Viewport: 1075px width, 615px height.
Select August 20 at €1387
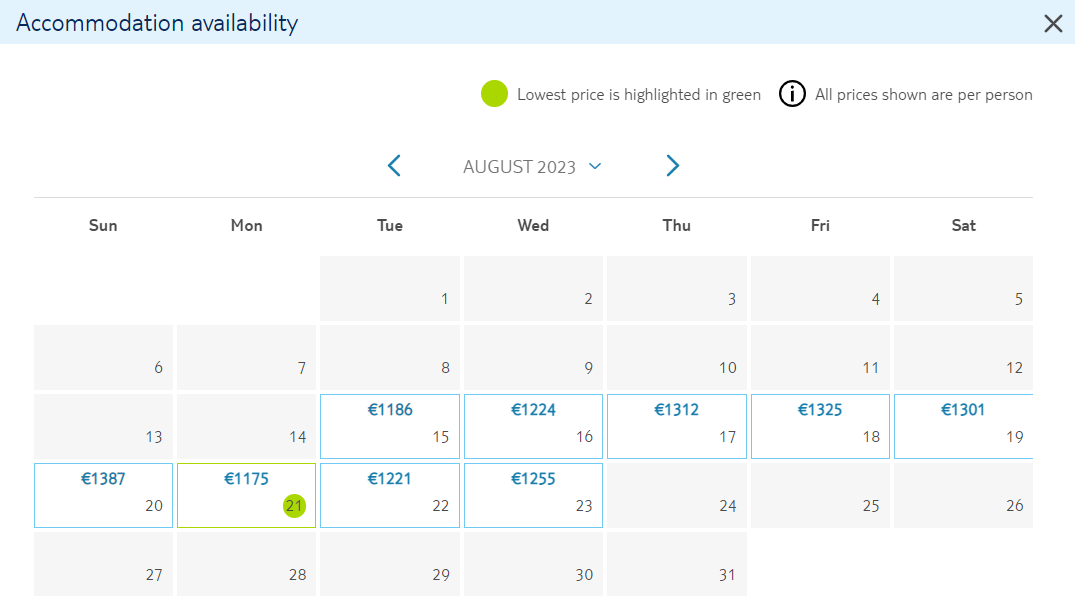(x=103, y=495)
